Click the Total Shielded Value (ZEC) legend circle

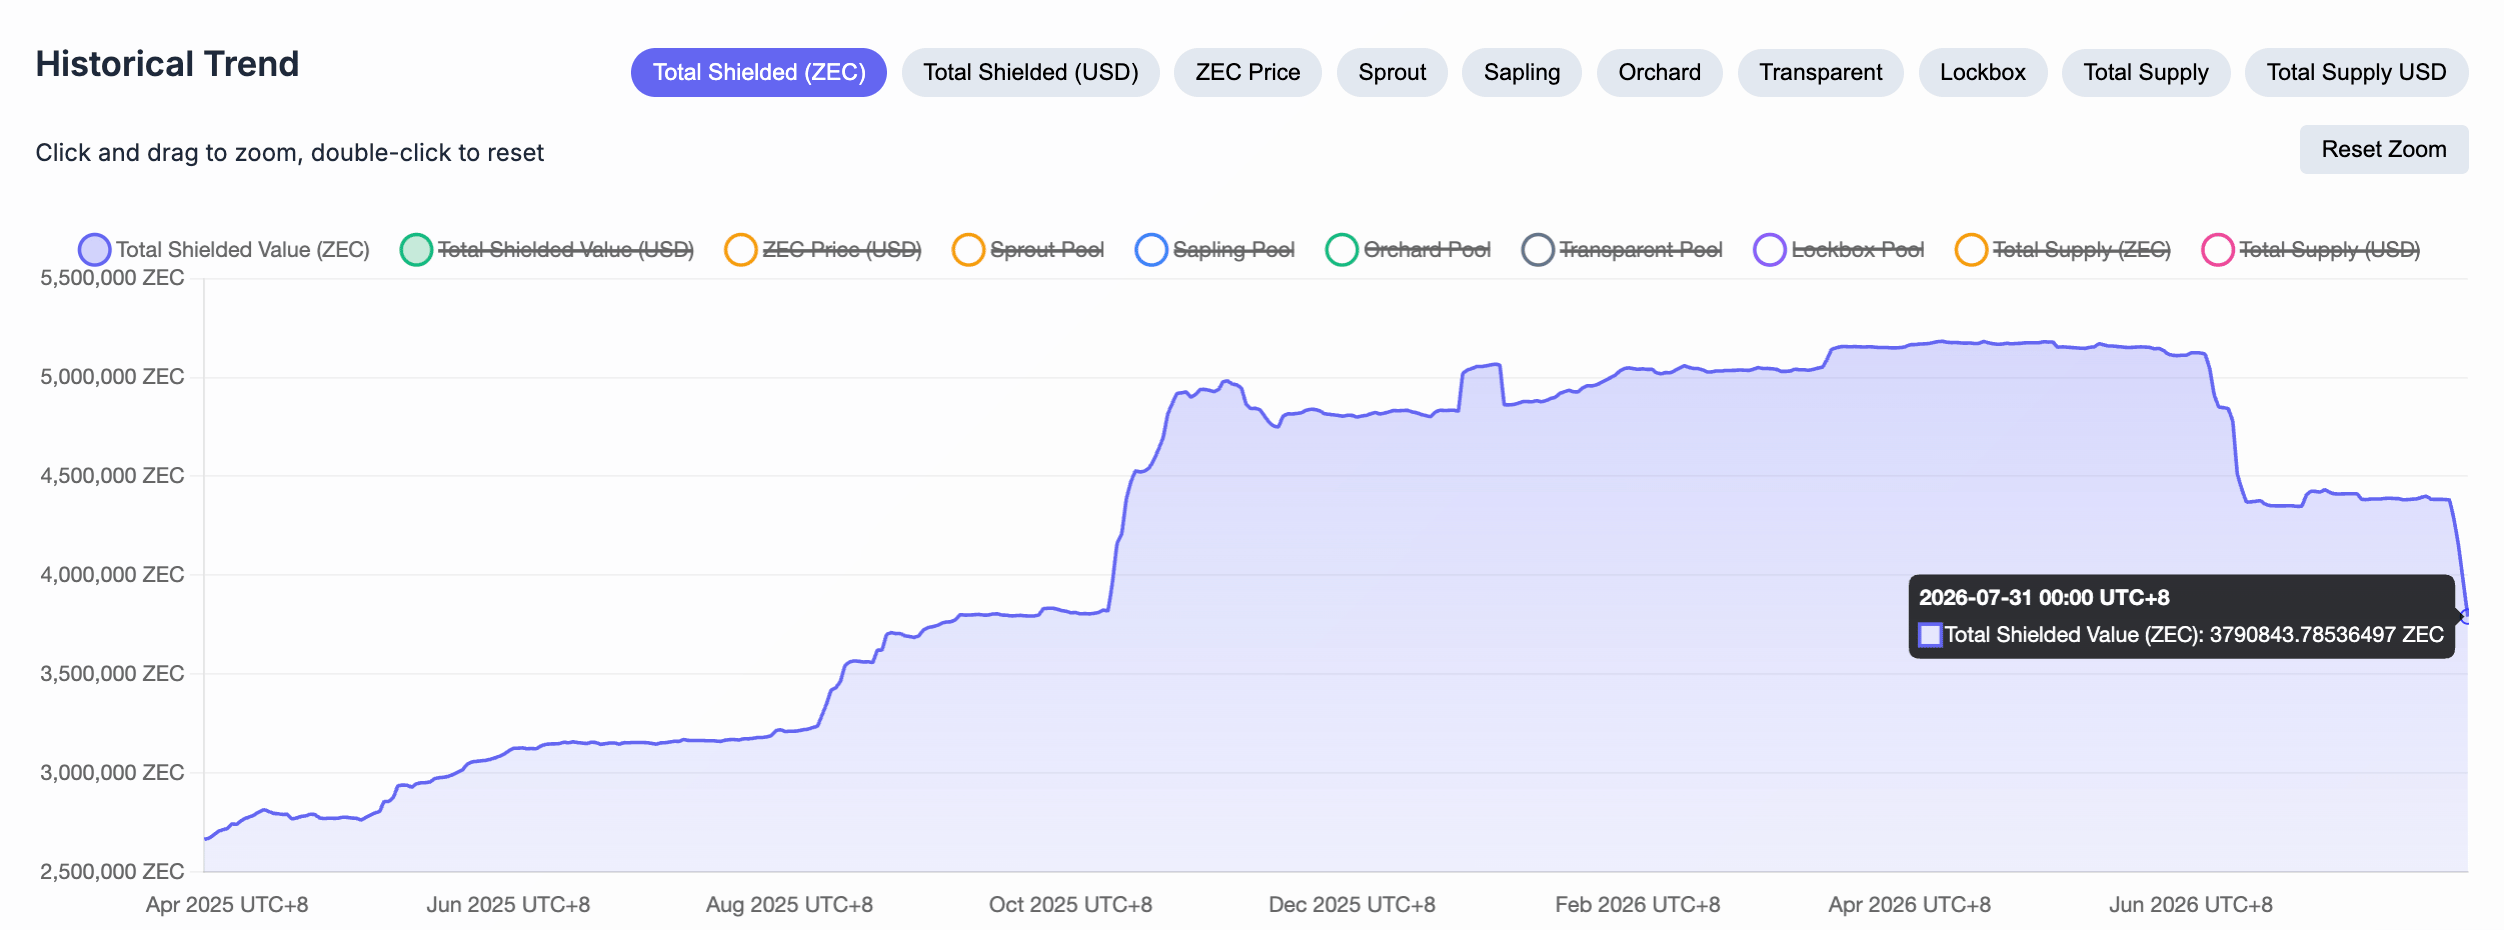94,250
